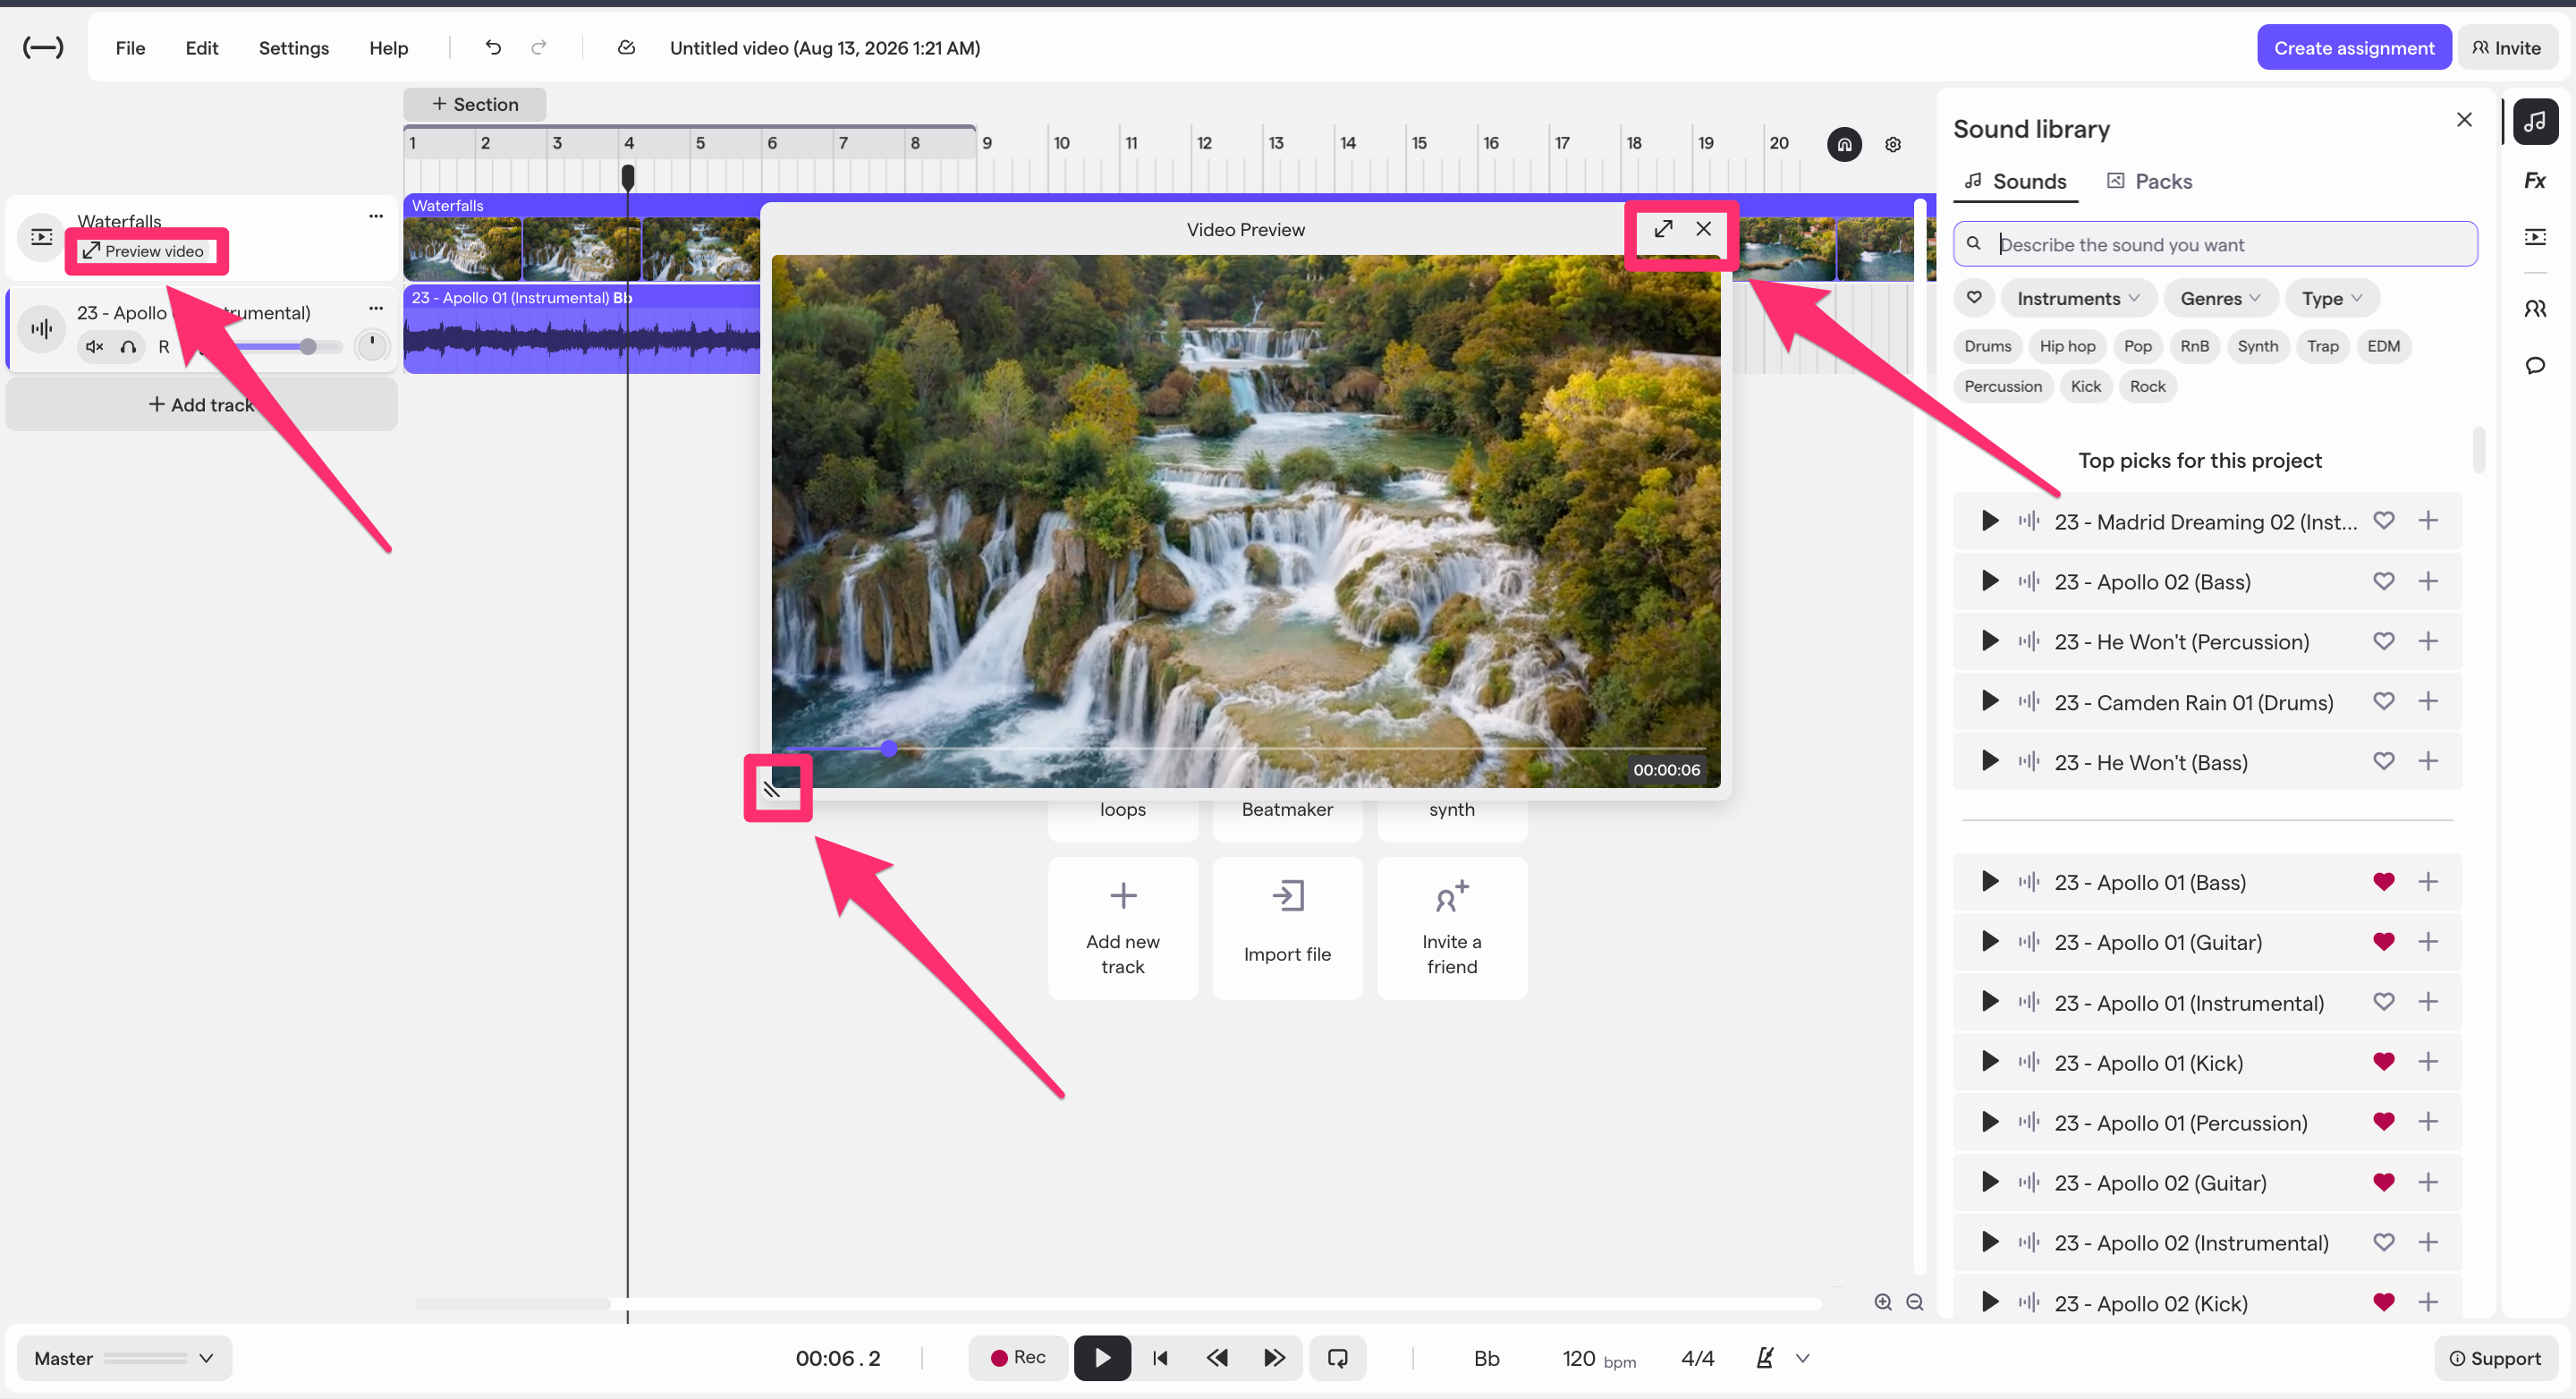Open the File menu
Screen dimensions: 2576x1399
click(x=130, y=47)
